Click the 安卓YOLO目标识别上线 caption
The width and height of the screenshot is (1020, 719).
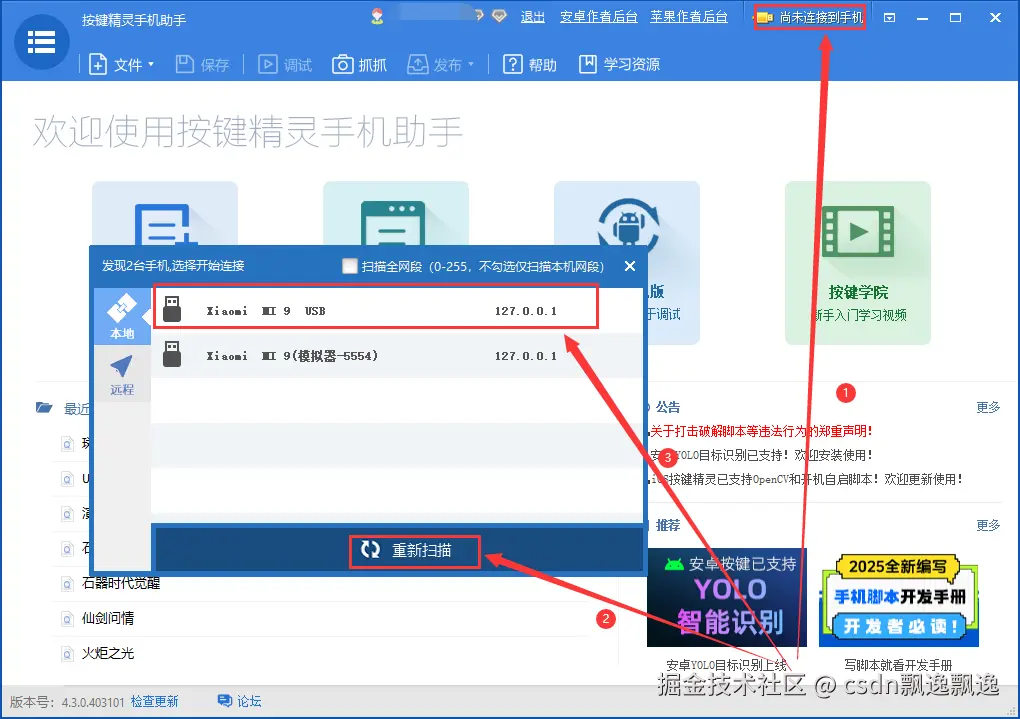(x=727, y=665)
